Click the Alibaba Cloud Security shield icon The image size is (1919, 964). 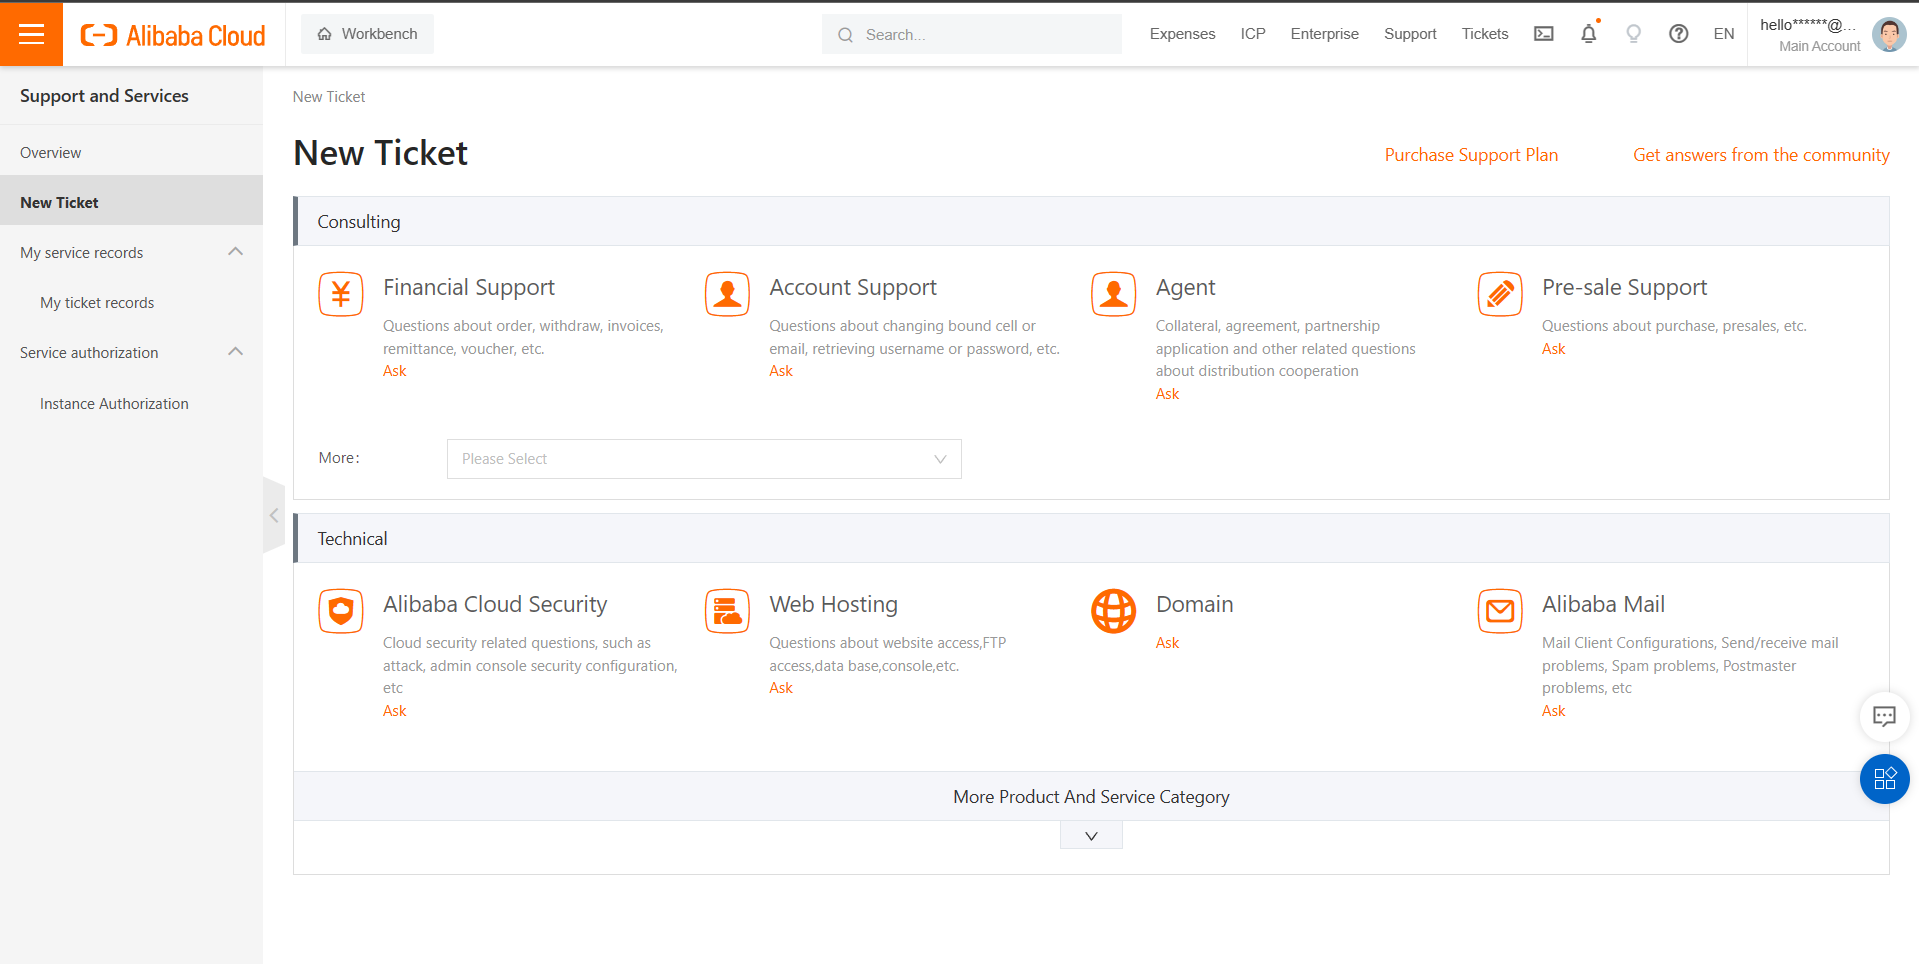[x=341, y=611]
